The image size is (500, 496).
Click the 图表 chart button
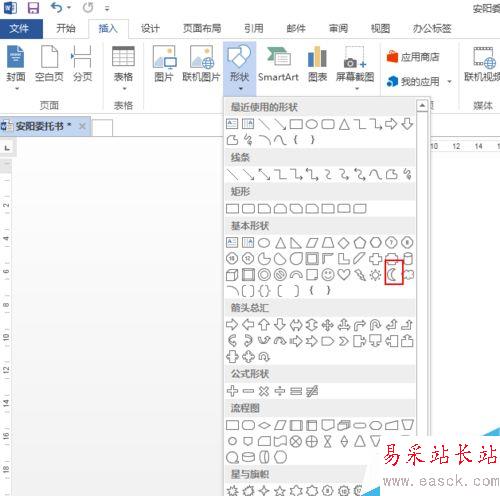click(317, 63)
